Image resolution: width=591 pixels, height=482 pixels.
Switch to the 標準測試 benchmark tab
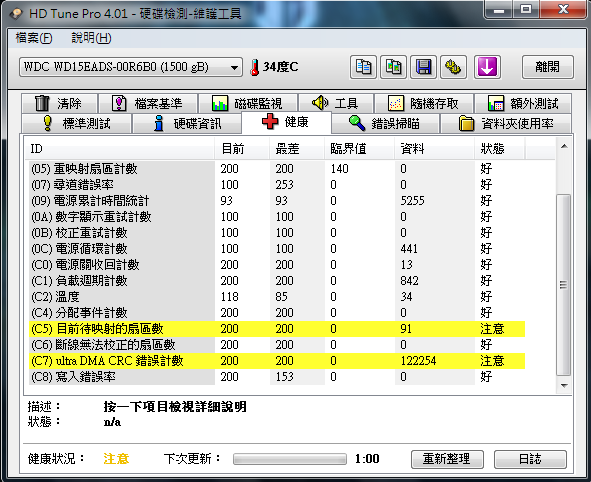pos(77,123)
